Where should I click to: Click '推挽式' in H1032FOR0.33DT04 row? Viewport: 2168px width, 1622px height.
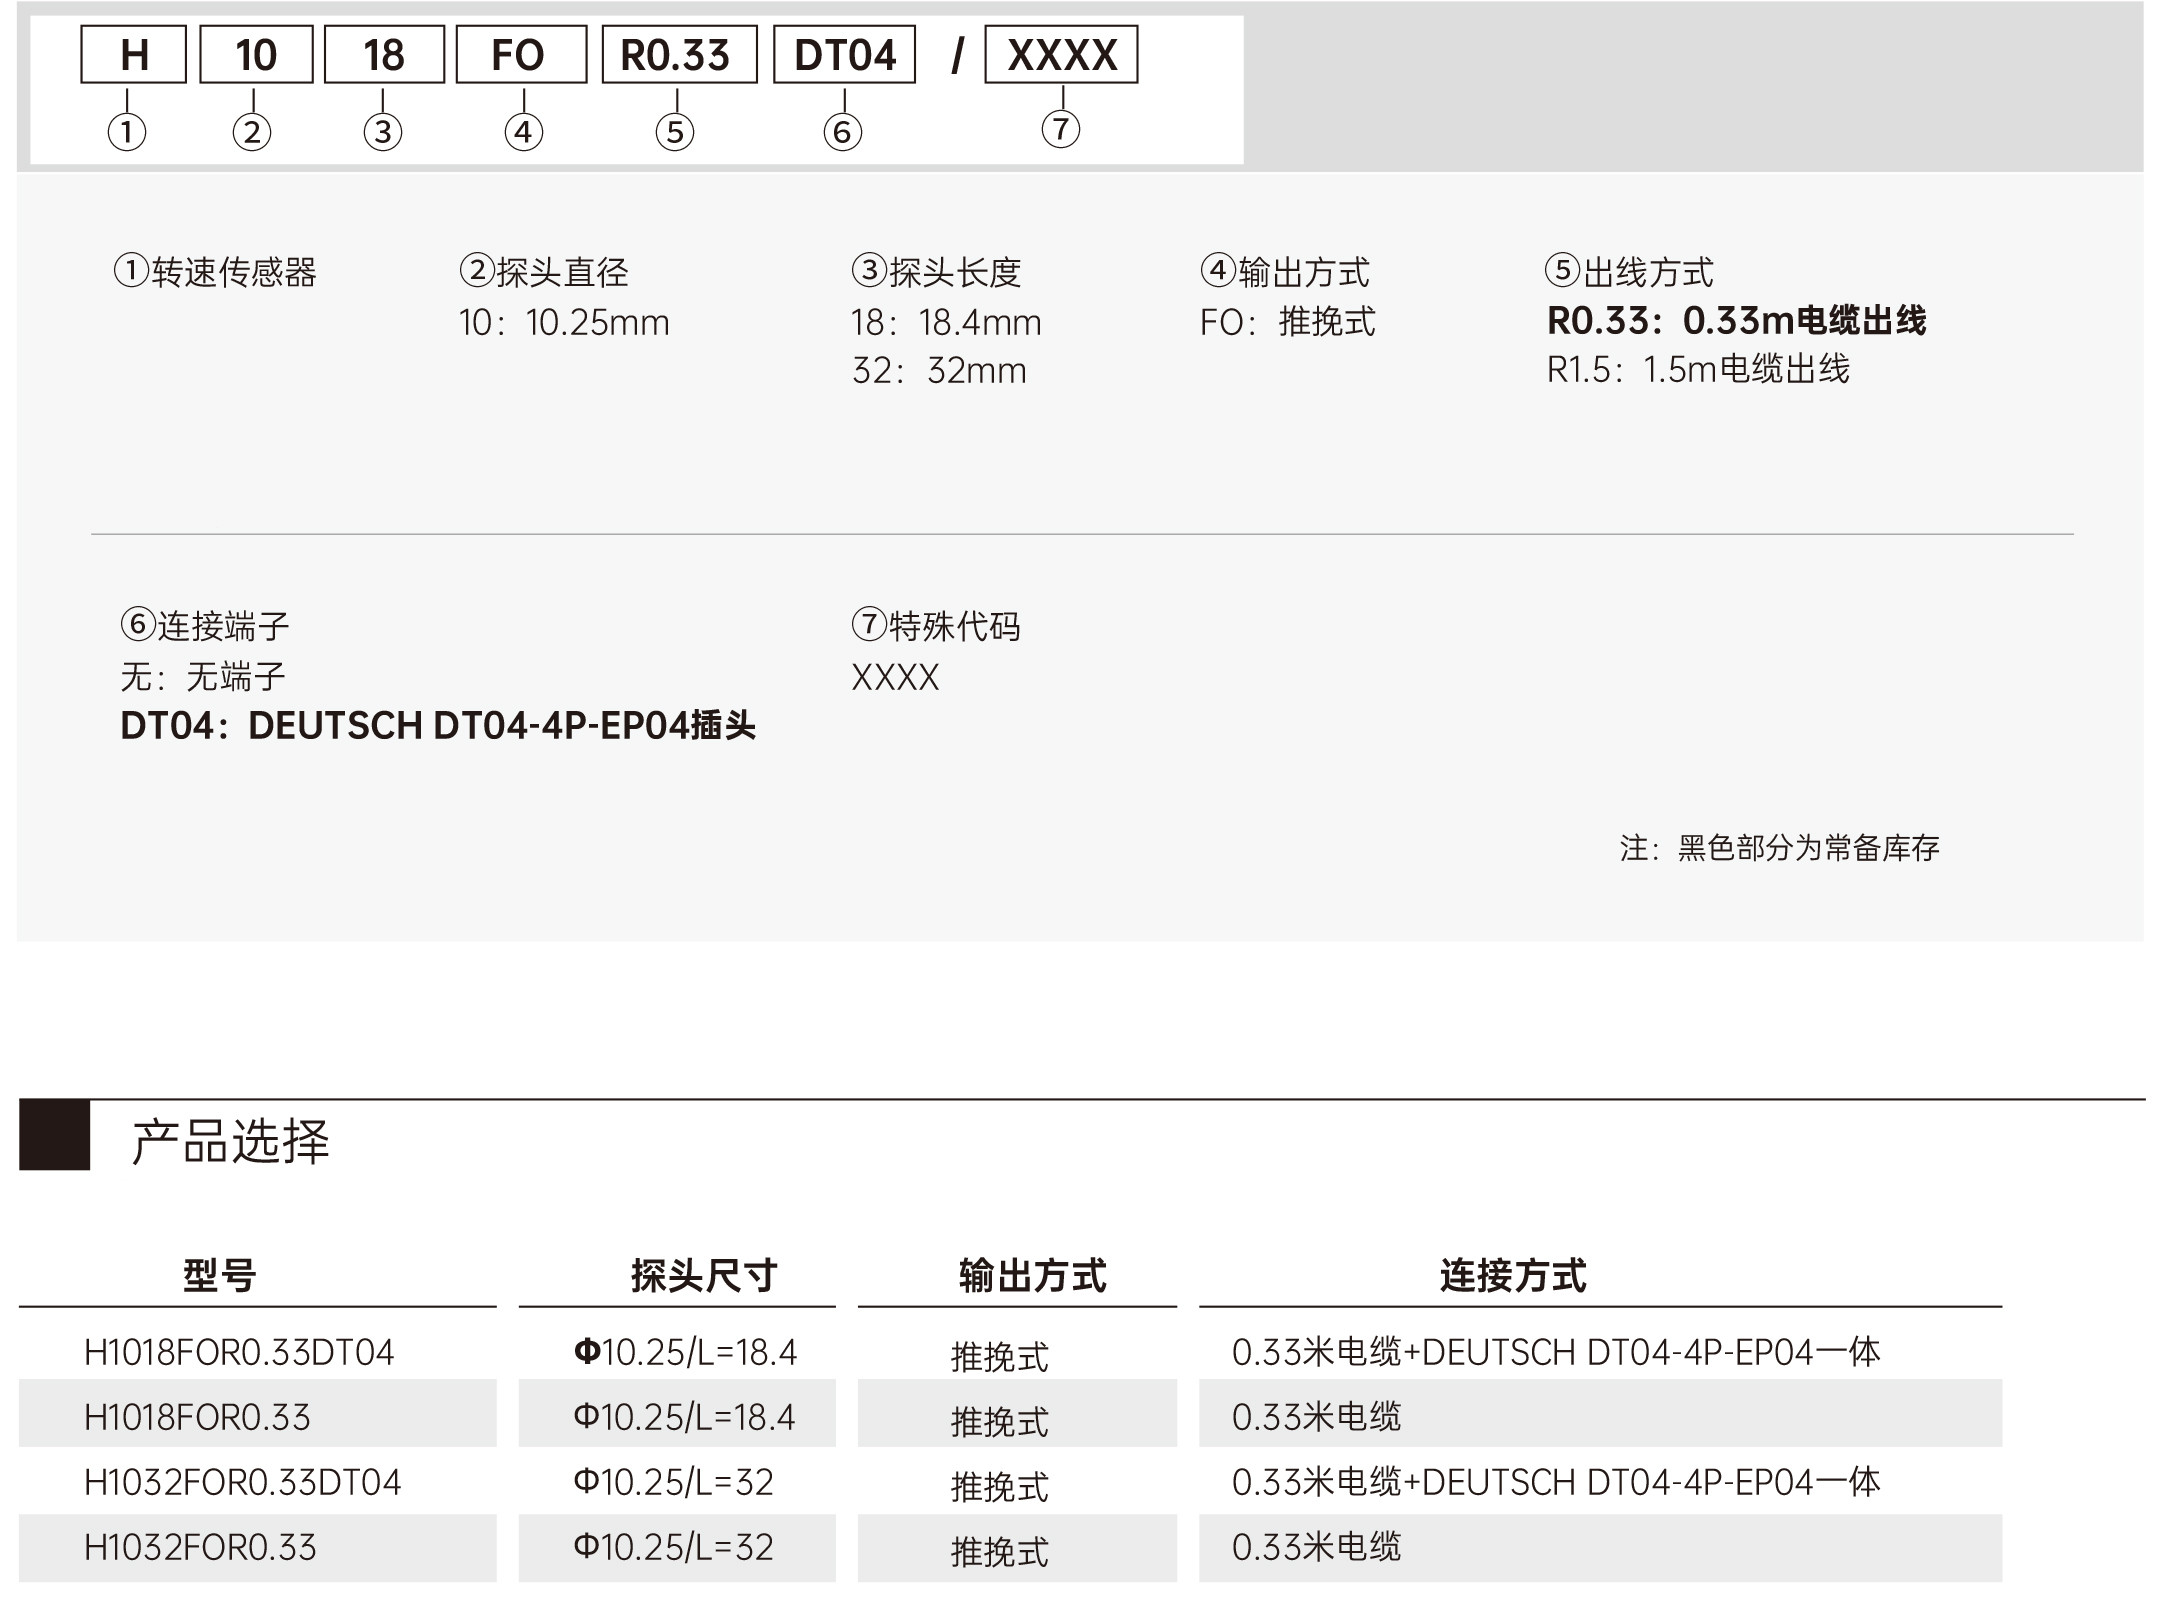click(999, 1487)
